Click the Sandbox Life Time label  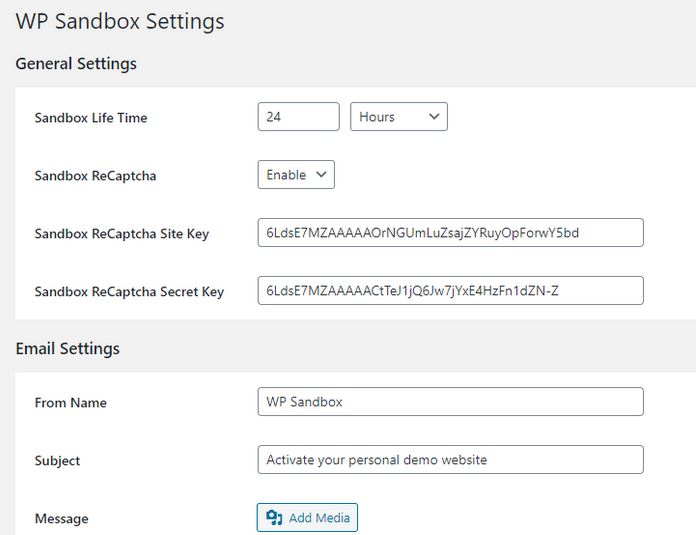click(x=91, y=118)
